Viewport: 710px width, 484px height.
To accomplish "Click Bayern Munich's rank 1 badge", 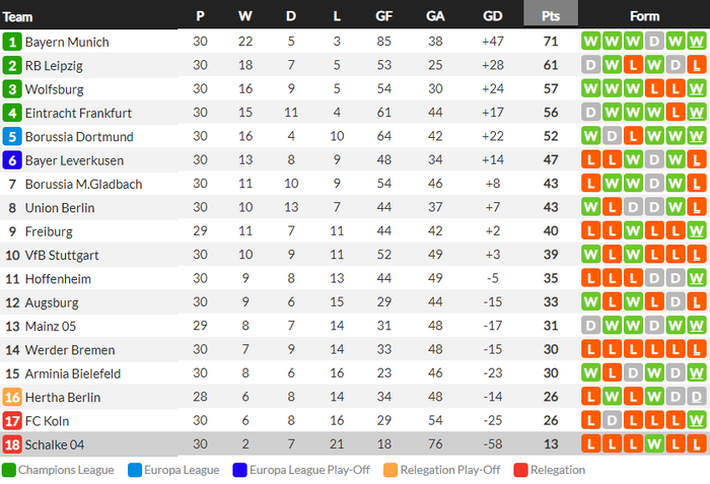I will [12, 42].
